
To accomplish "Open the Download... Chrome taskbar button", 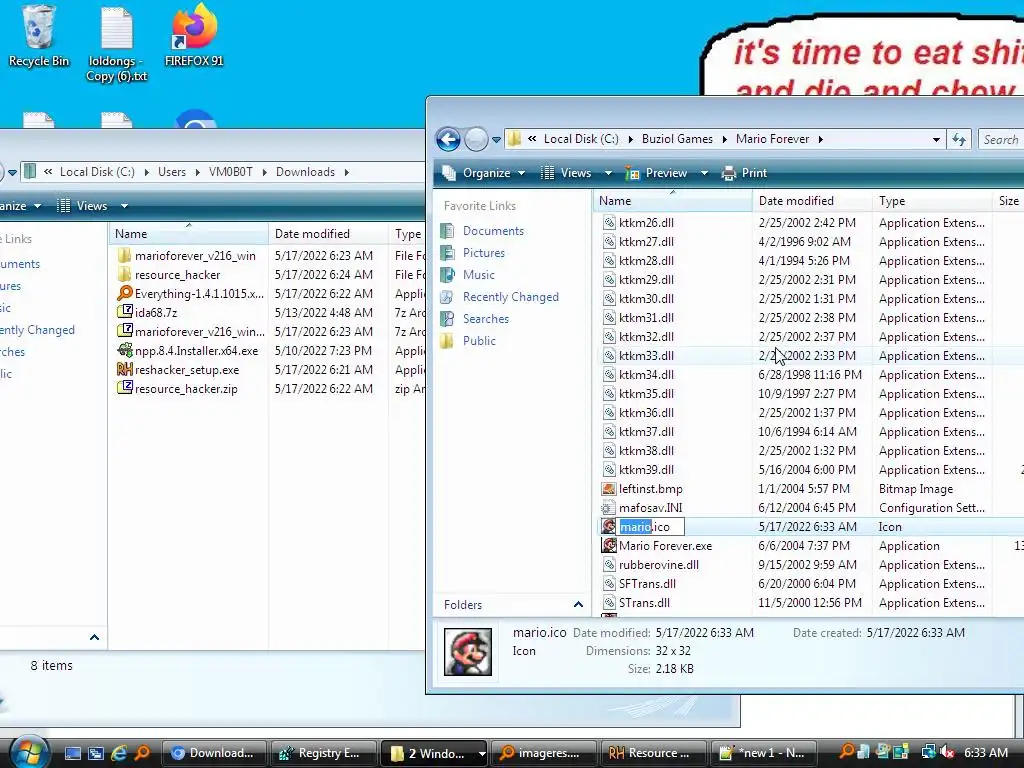I will click(214, 753).
